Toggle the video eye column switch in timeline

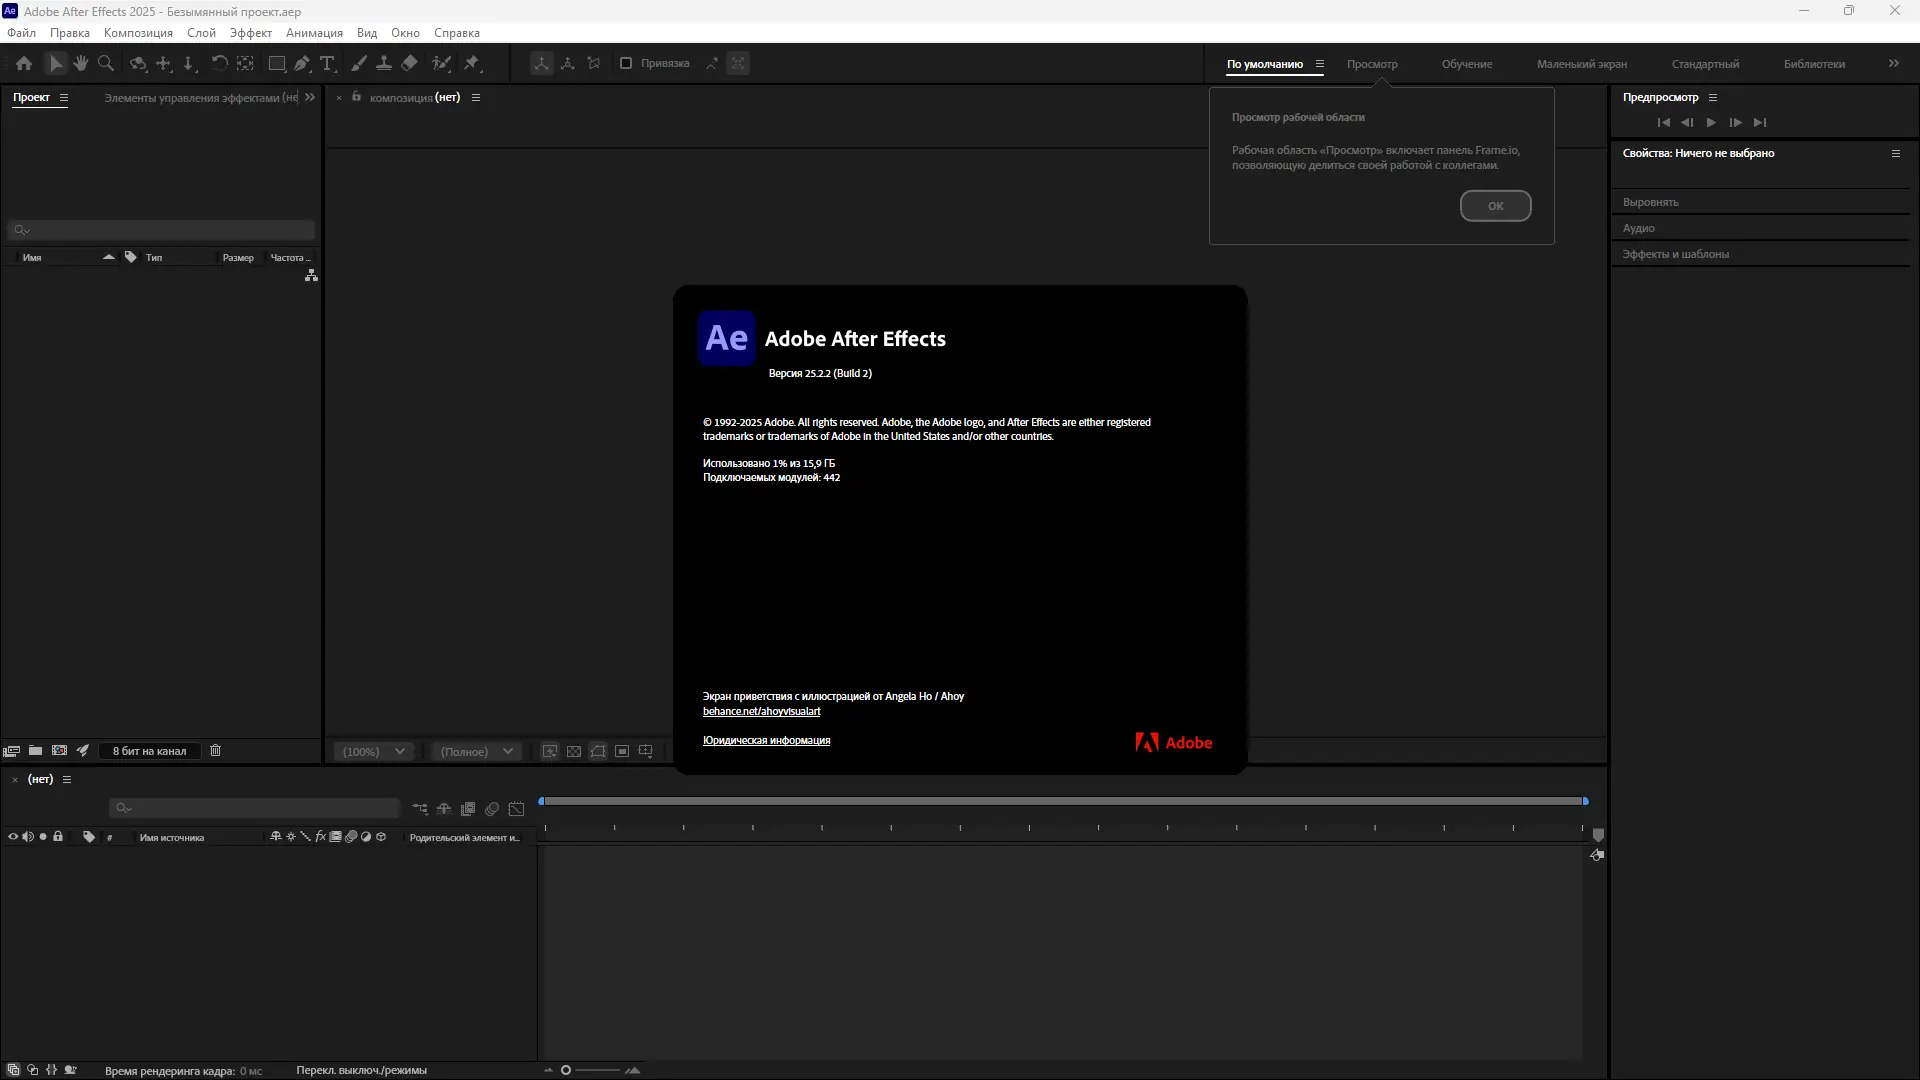(x=13, y=837)
